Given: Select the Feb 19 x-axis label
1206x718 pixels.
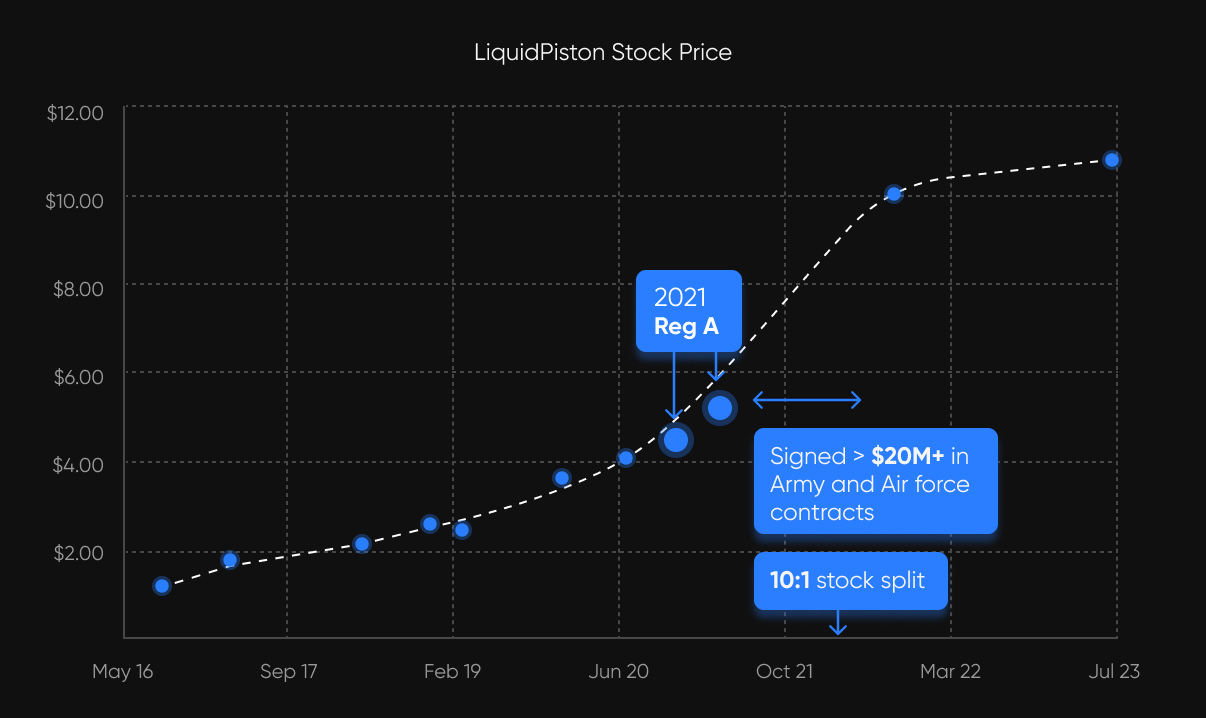Looking at the screenshot, I should [x=452, y=671].
